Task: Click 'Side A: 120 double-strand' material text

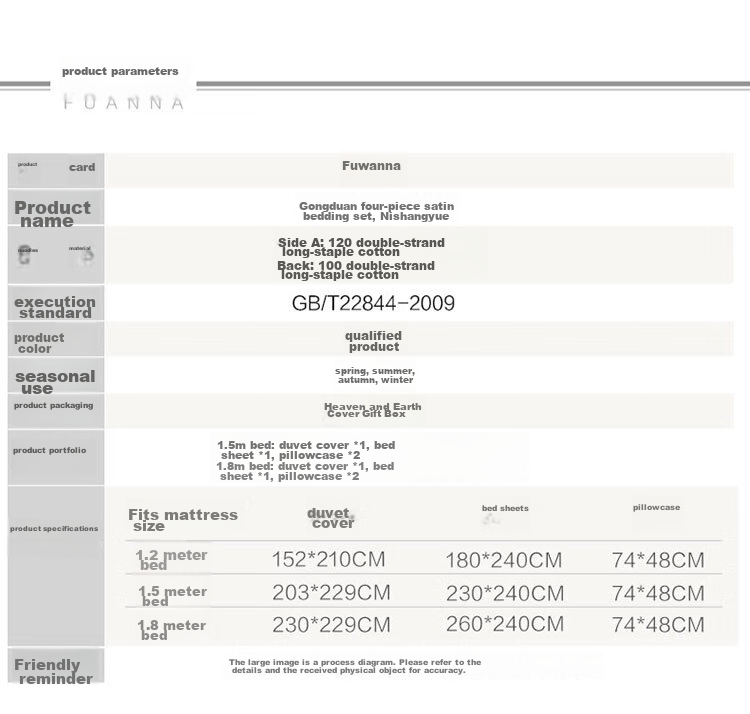Action: [361, 247]
